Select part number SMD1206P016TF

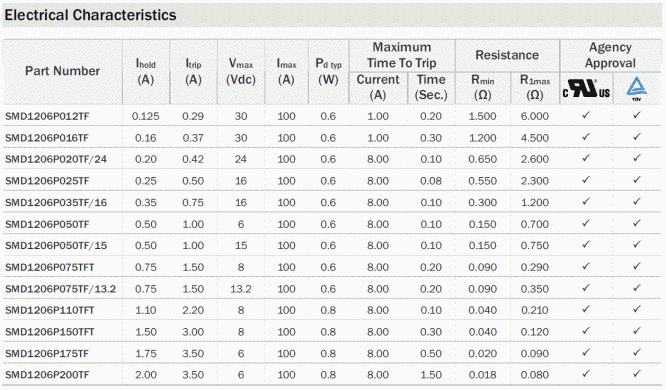tap(47, 138)
